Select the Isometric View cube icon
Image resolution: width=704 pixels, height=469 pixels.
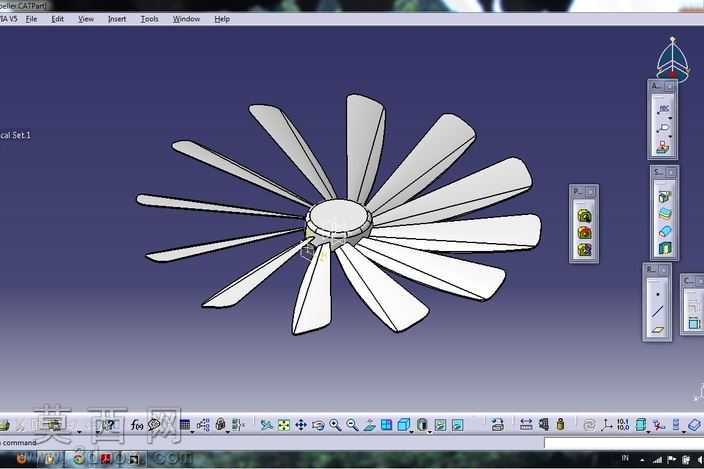point(404,425)
